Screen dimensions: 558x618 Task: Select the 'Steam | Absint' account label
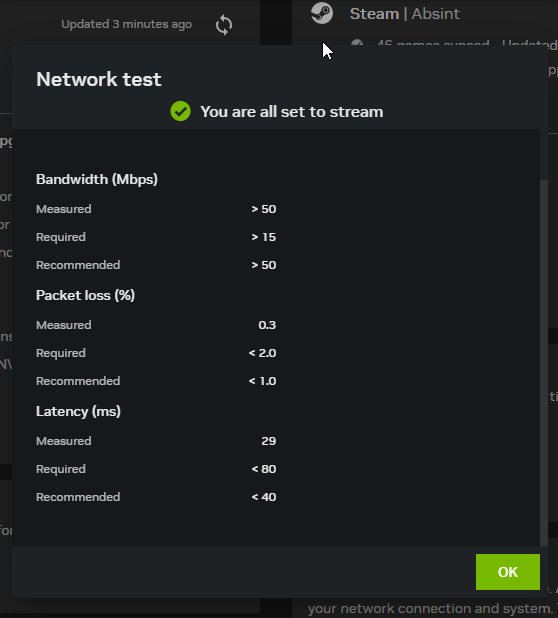[405, 14]
